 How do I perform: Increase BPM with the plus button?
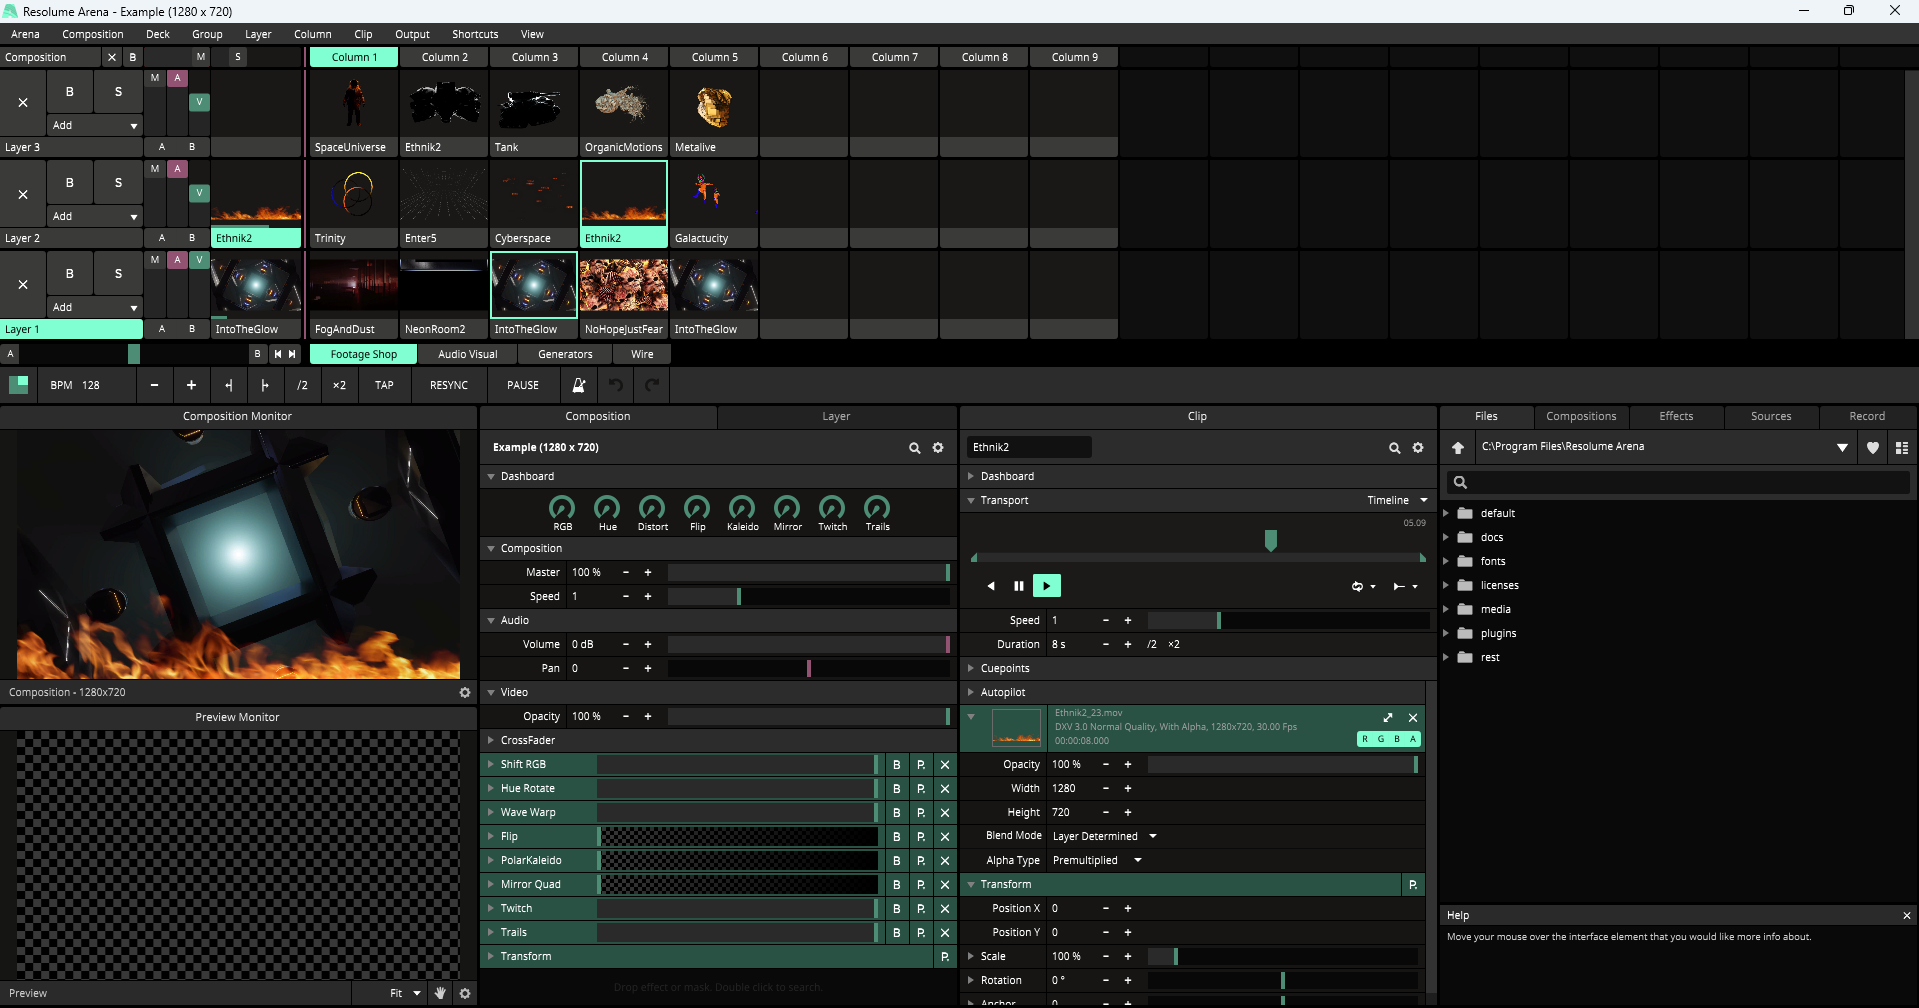(191, 385)
